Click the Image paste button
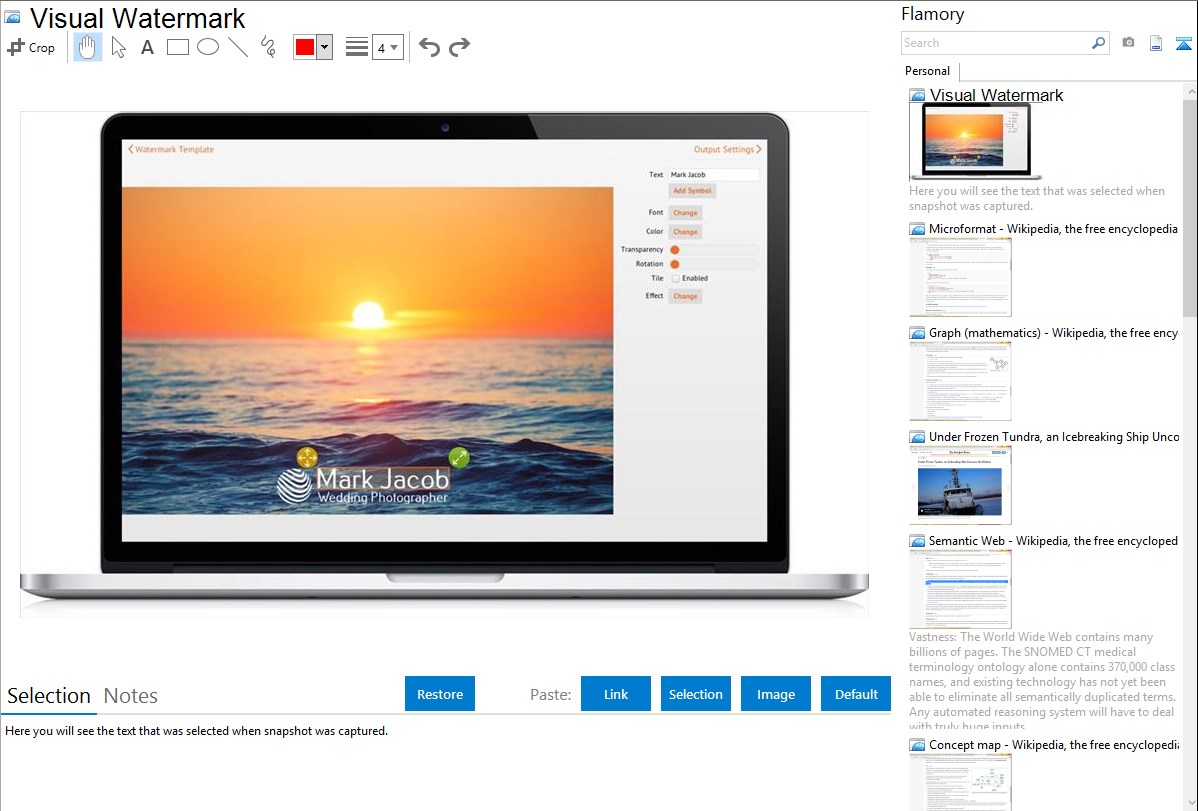The width and height of the screenshot is (1198, 811). [x=775, y=693]
